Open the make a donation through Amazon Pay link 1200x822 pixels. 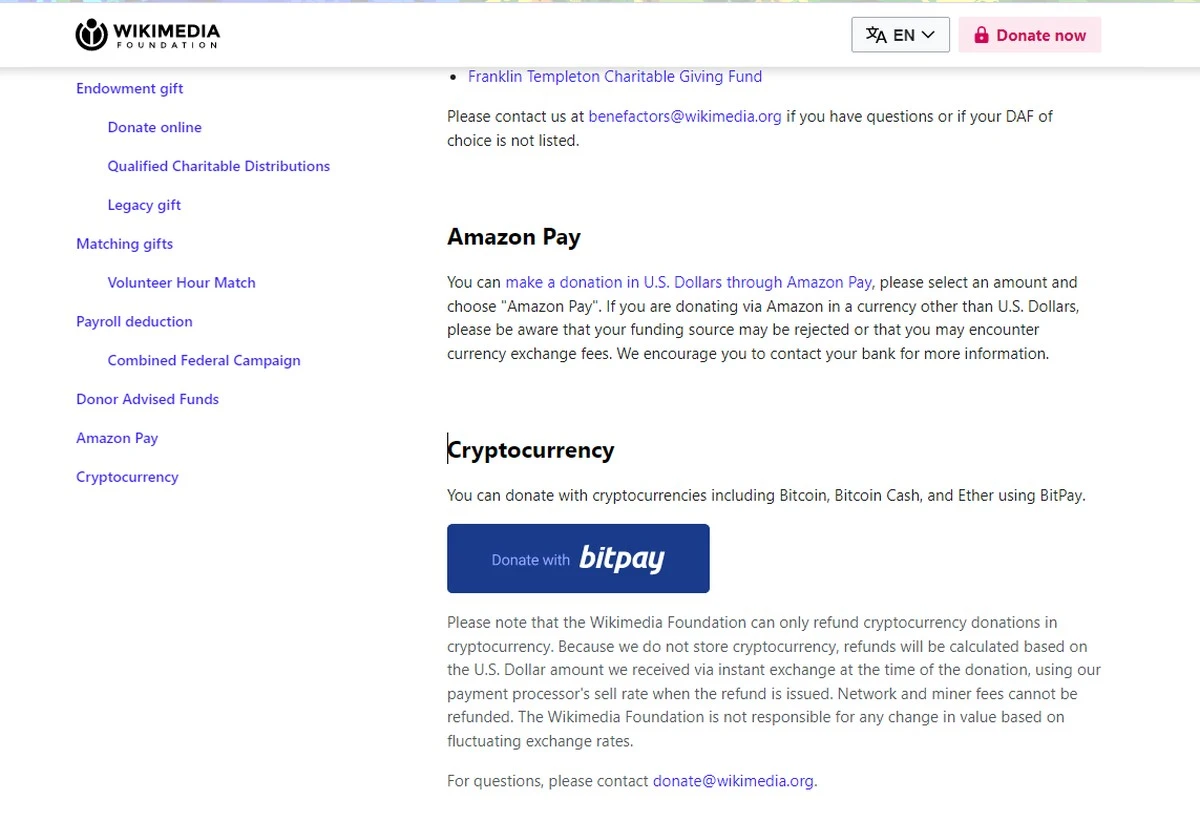click(689, 283)
